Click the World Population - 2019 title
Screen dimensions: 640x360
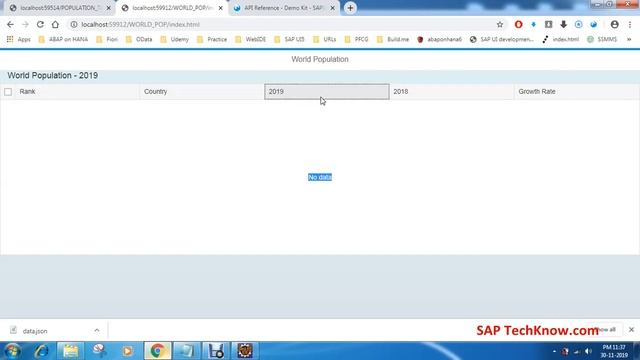[53, 76]
